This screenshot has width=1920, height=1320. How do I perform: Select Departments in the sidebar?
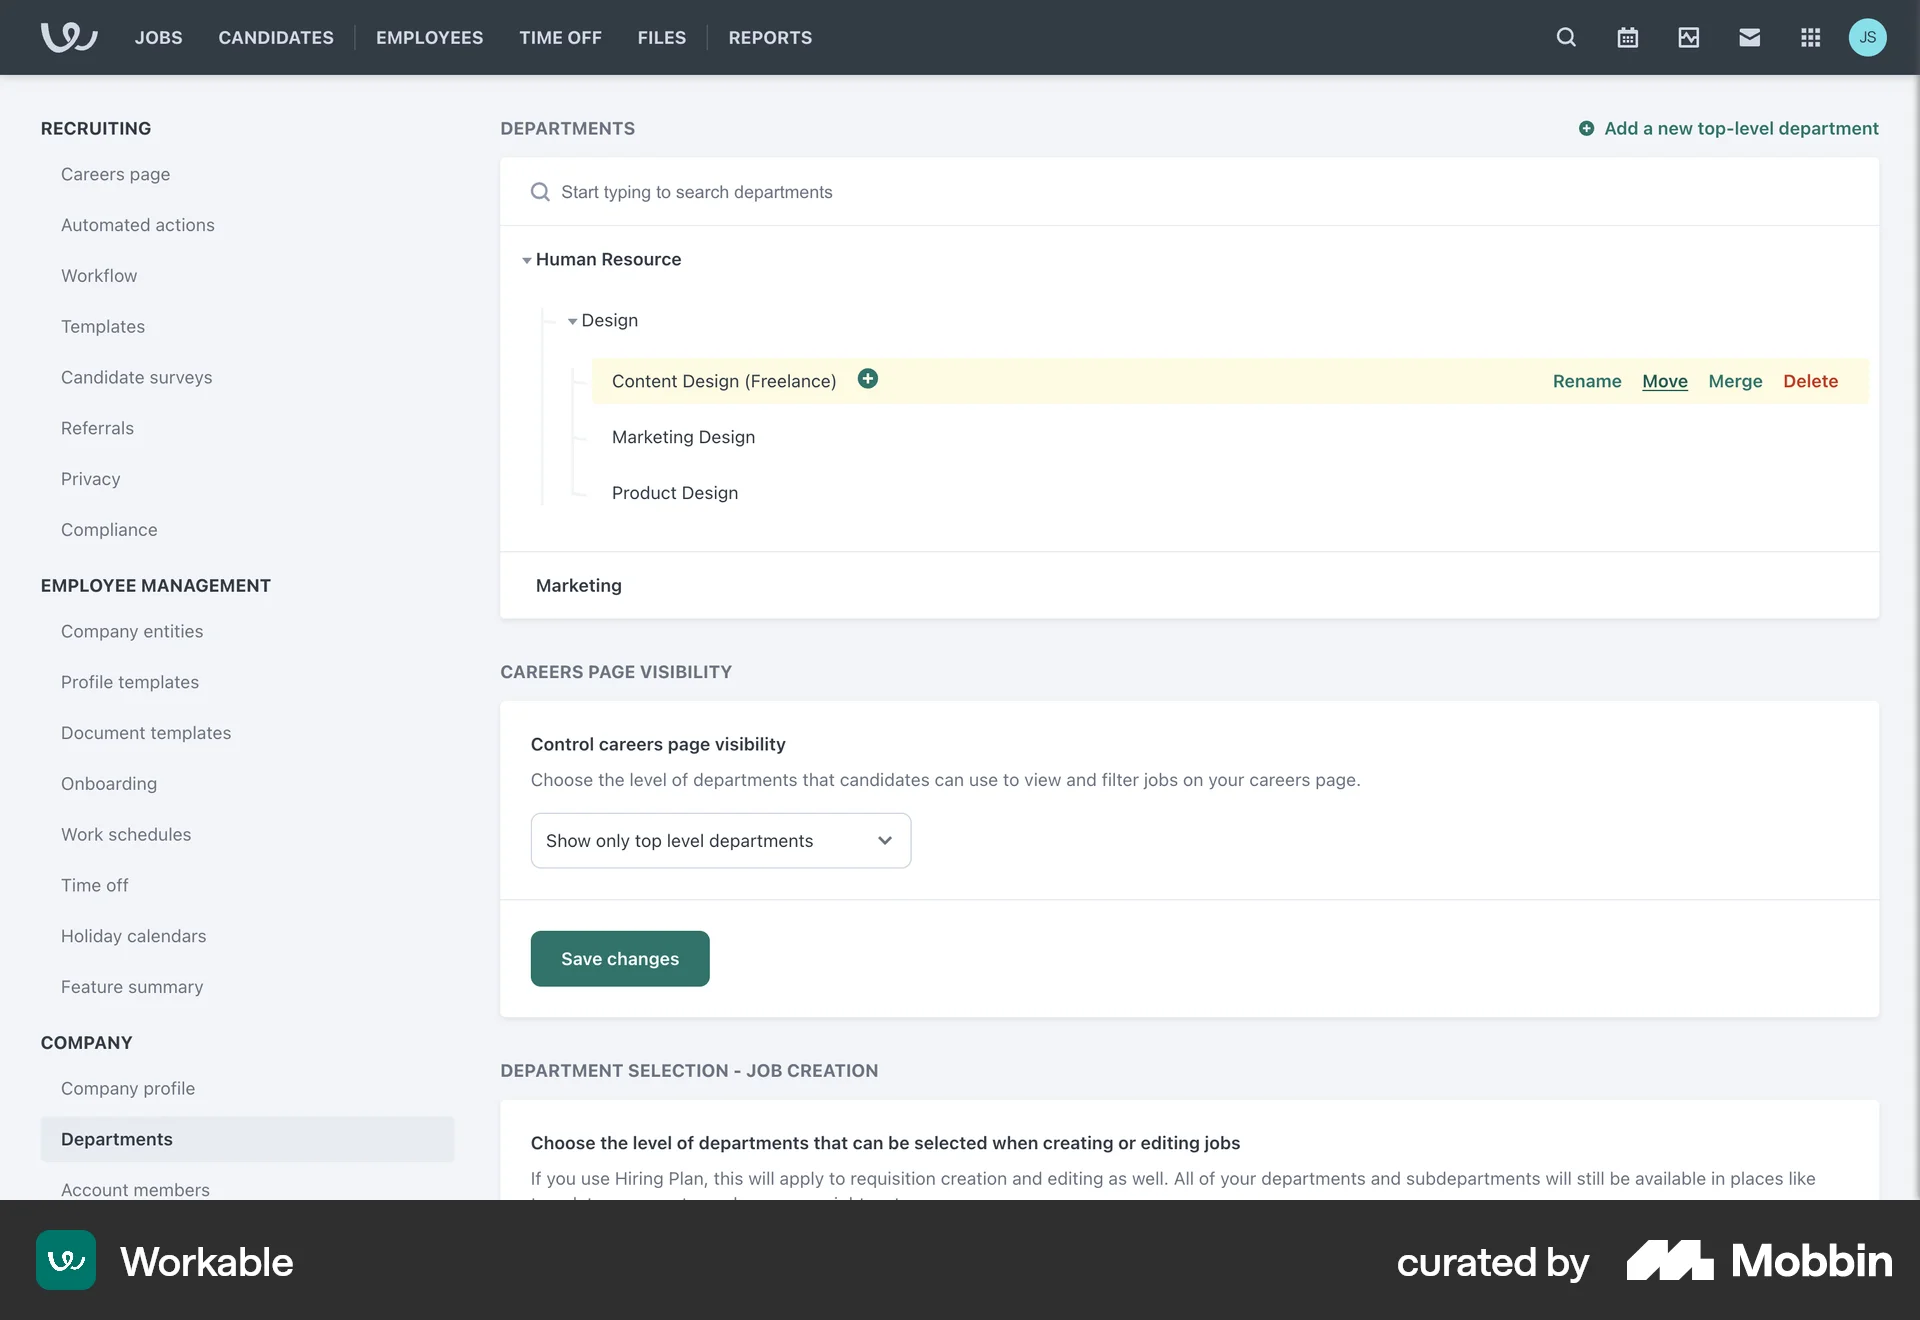(117, 1139)
